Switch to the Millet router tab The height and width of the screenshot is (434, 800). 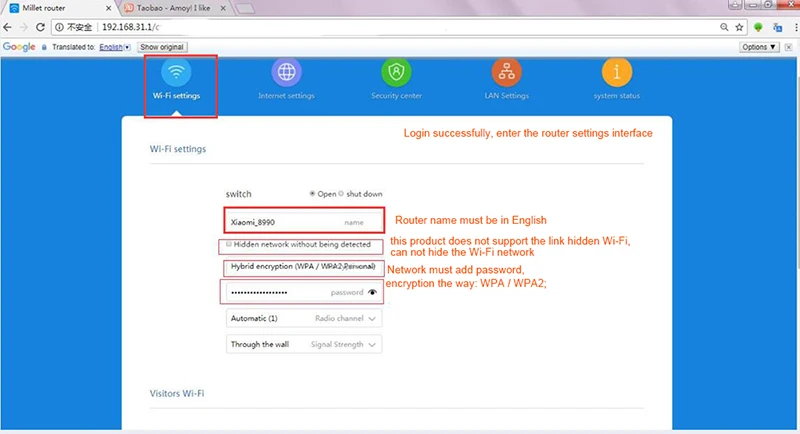click(60, 8)
